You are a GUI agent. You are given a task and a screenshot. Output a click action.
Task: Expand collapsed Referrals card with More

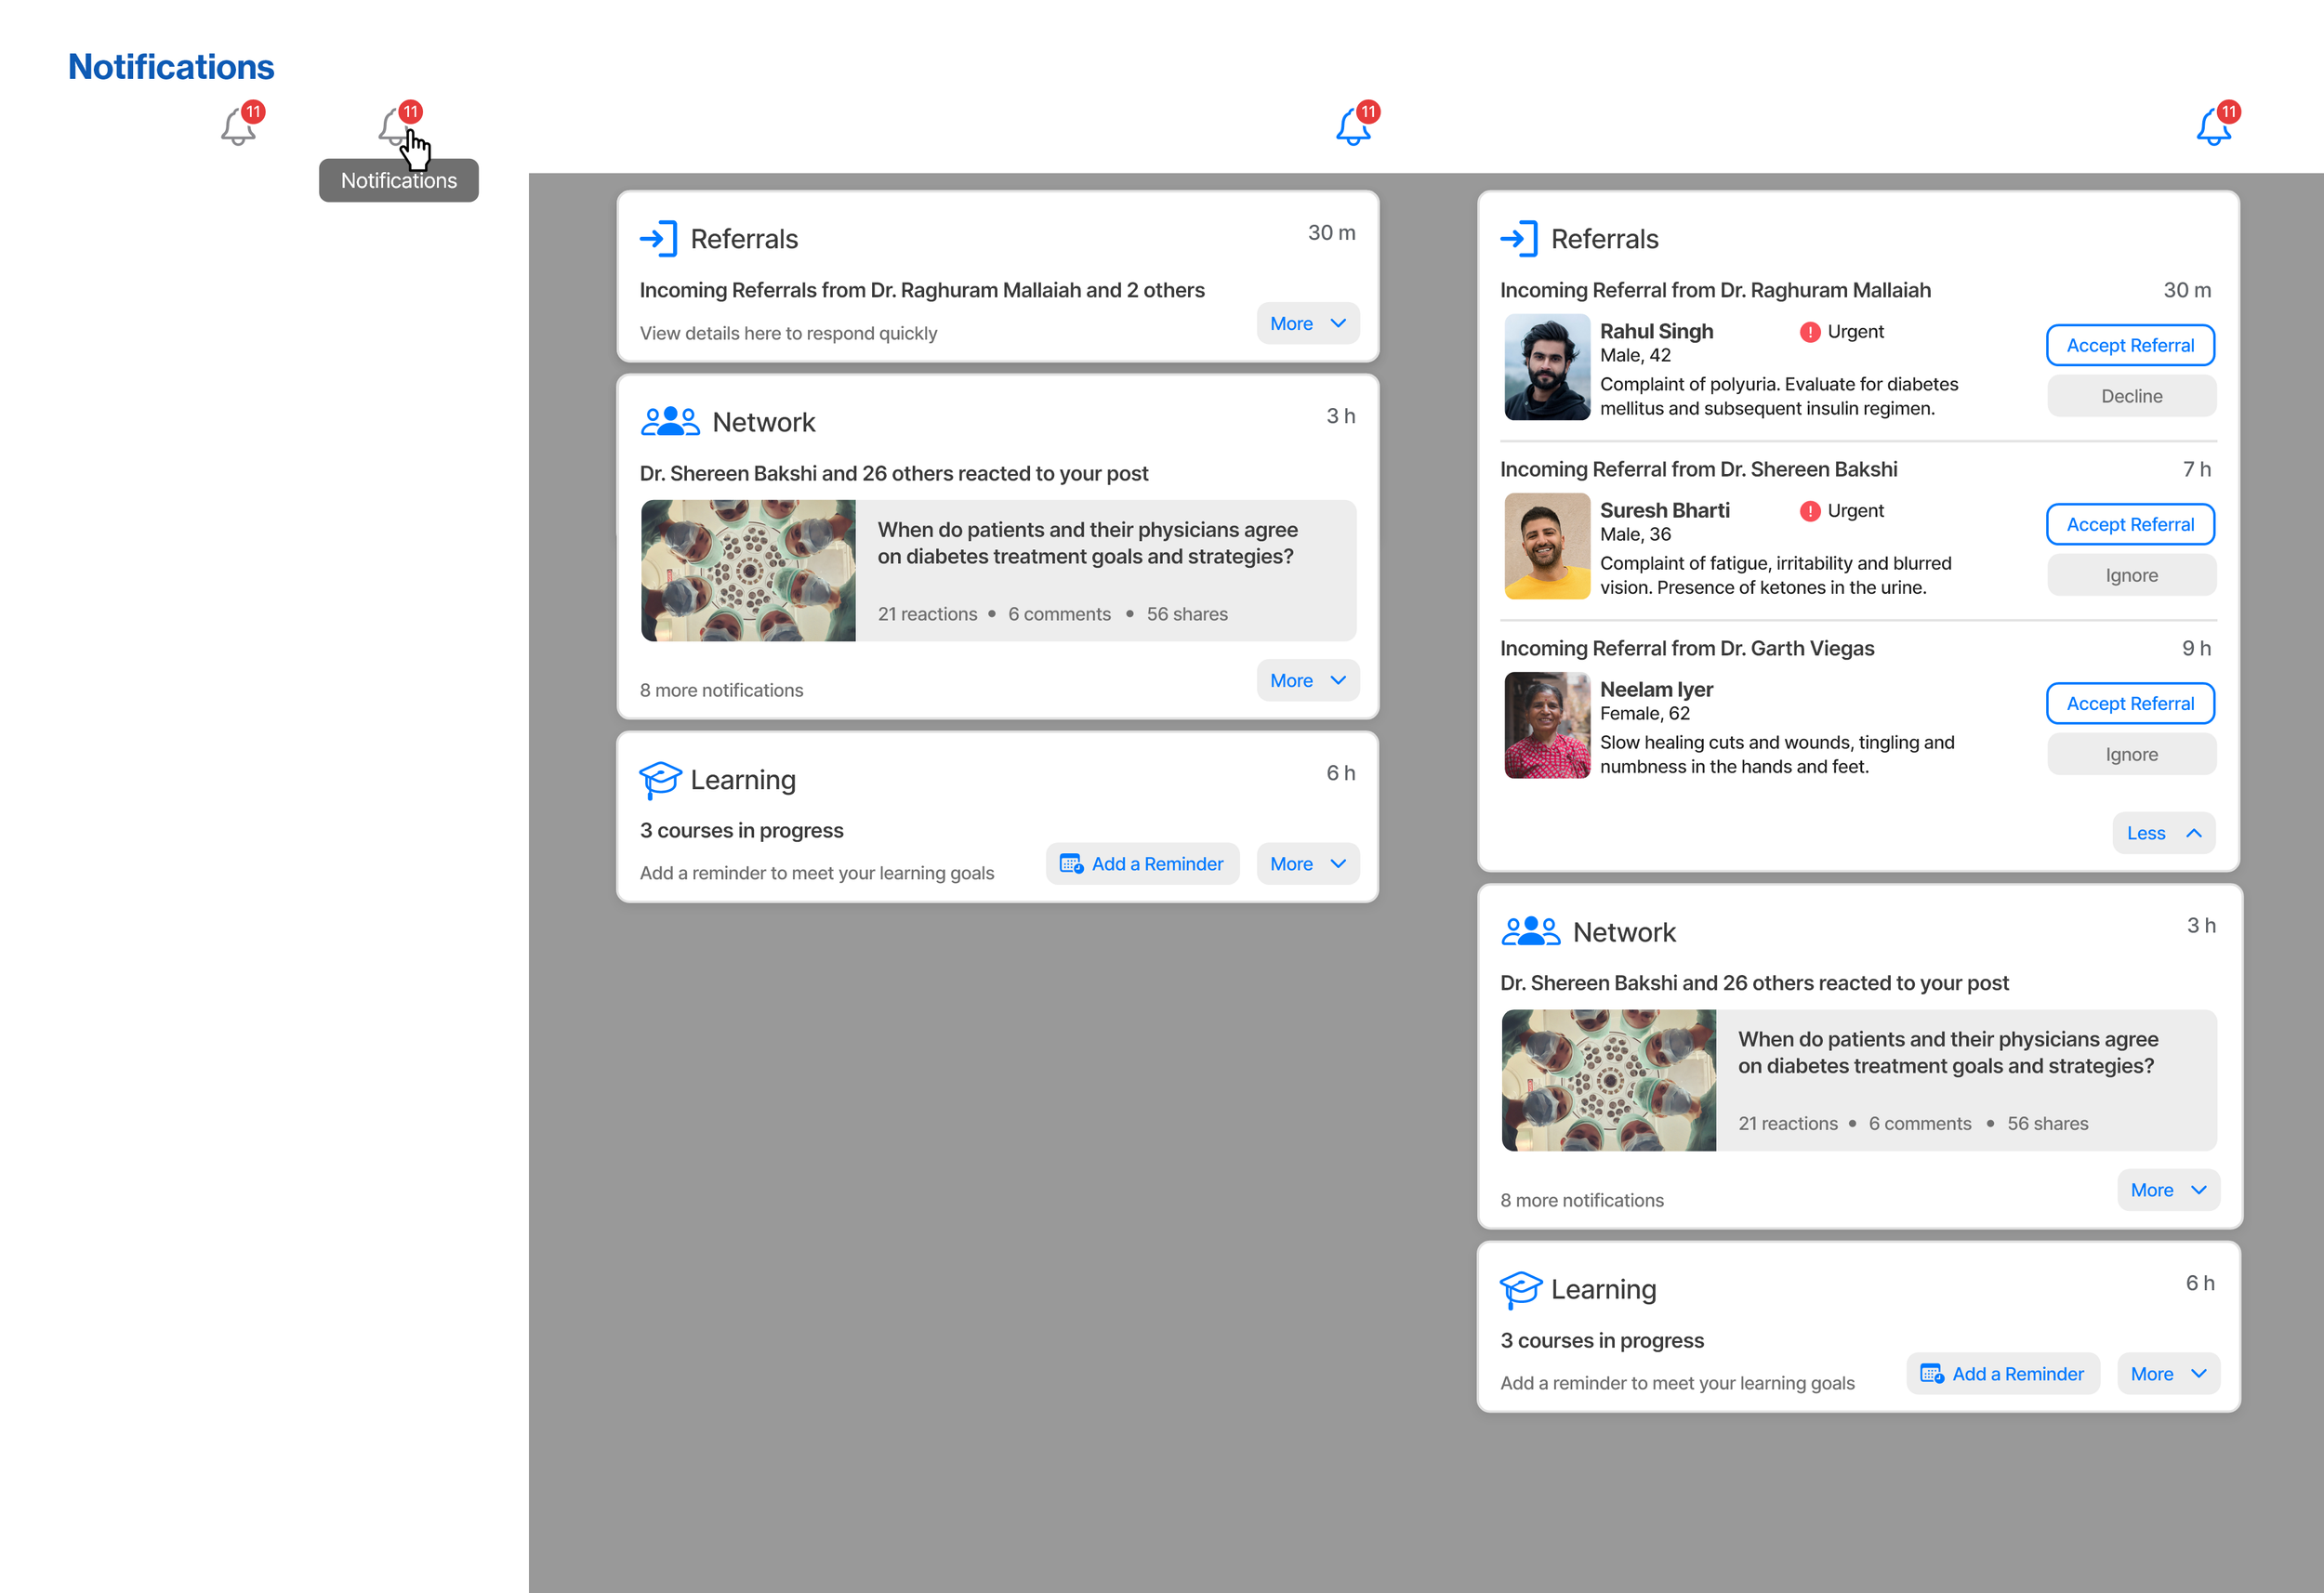(1307, 324)
